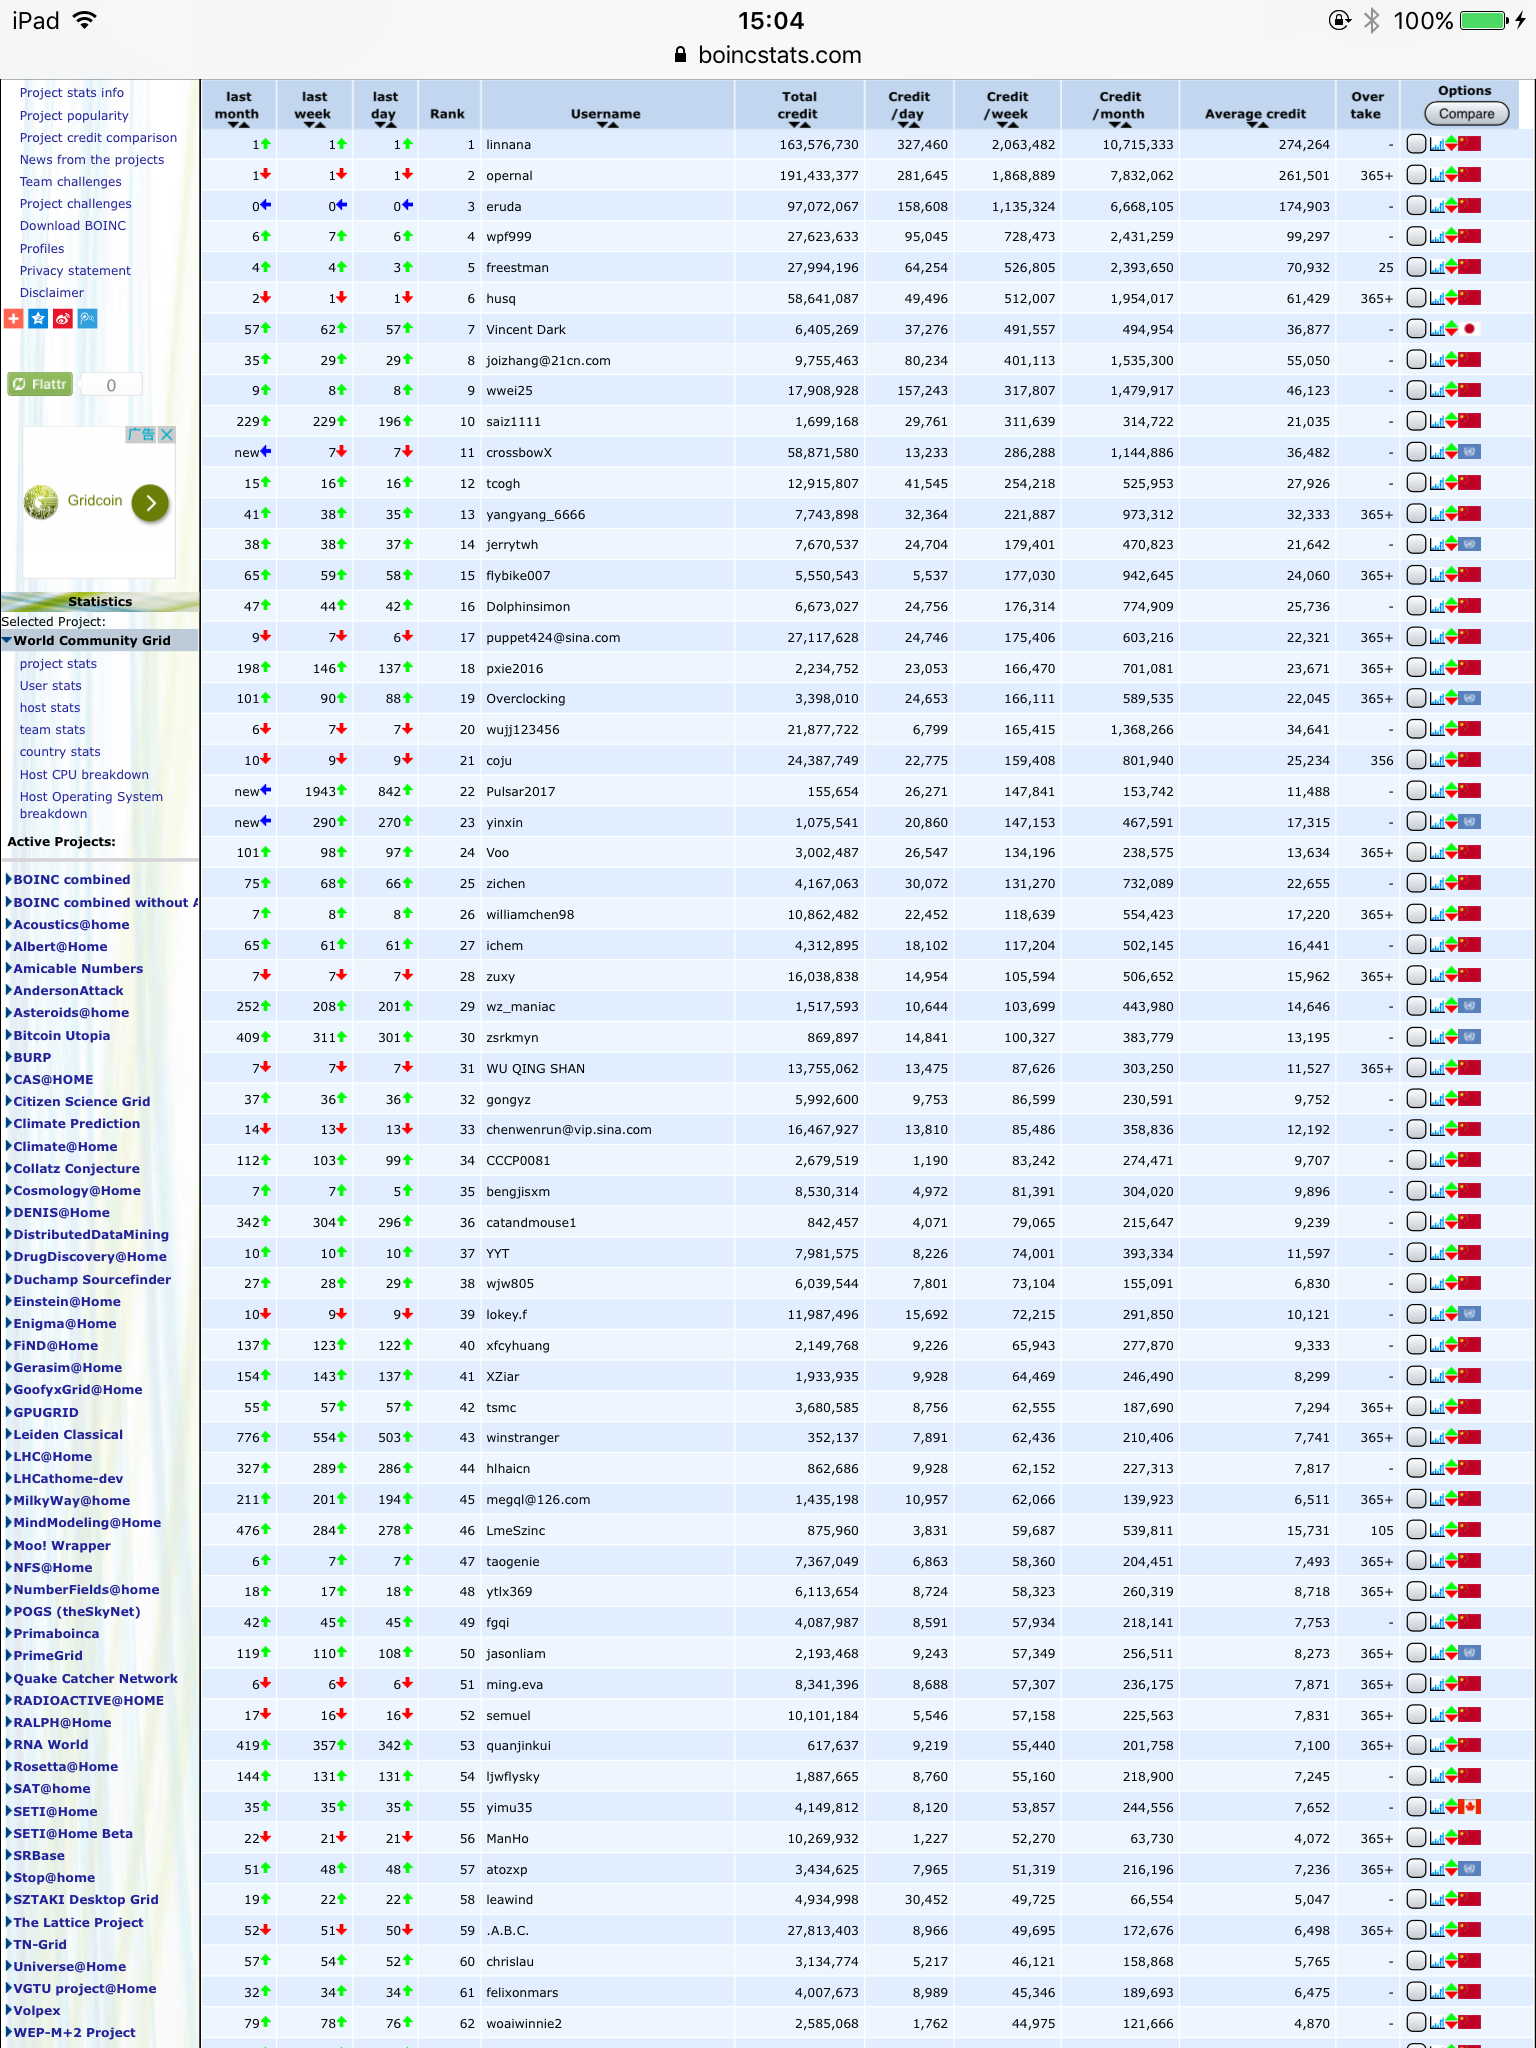Open the host stats page
Viewport: 1536px width, 2048px height.
pos(50,708)
